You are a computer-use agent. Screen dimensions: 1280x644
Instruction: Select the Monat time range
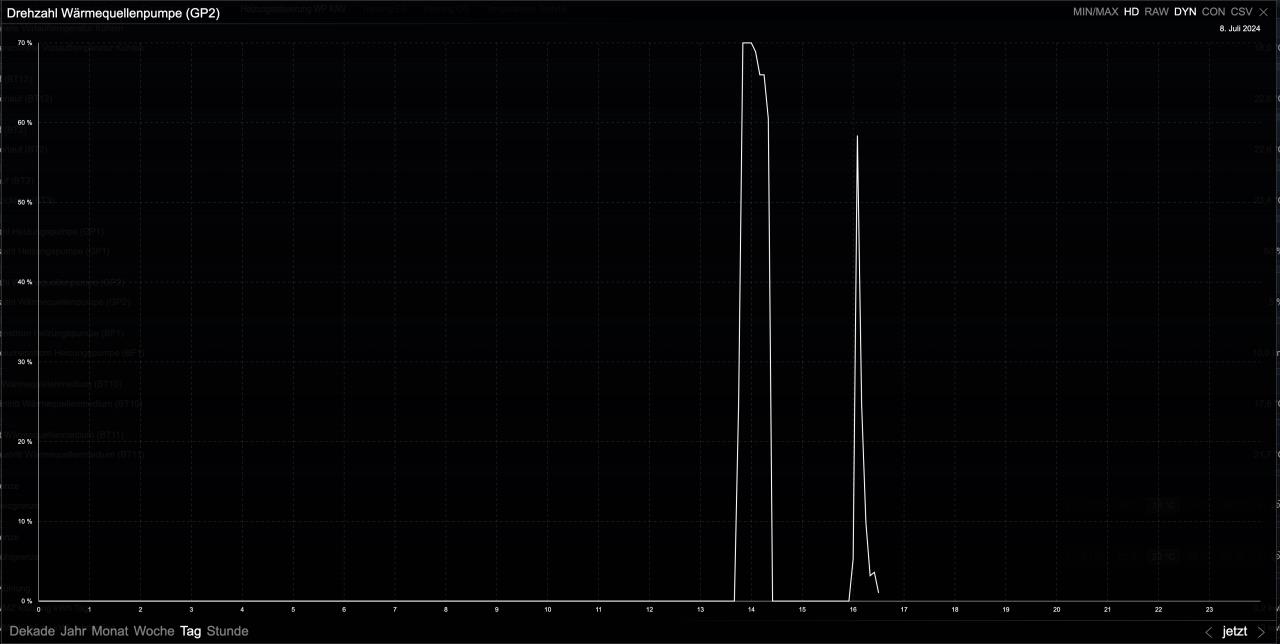coord(110,631)
